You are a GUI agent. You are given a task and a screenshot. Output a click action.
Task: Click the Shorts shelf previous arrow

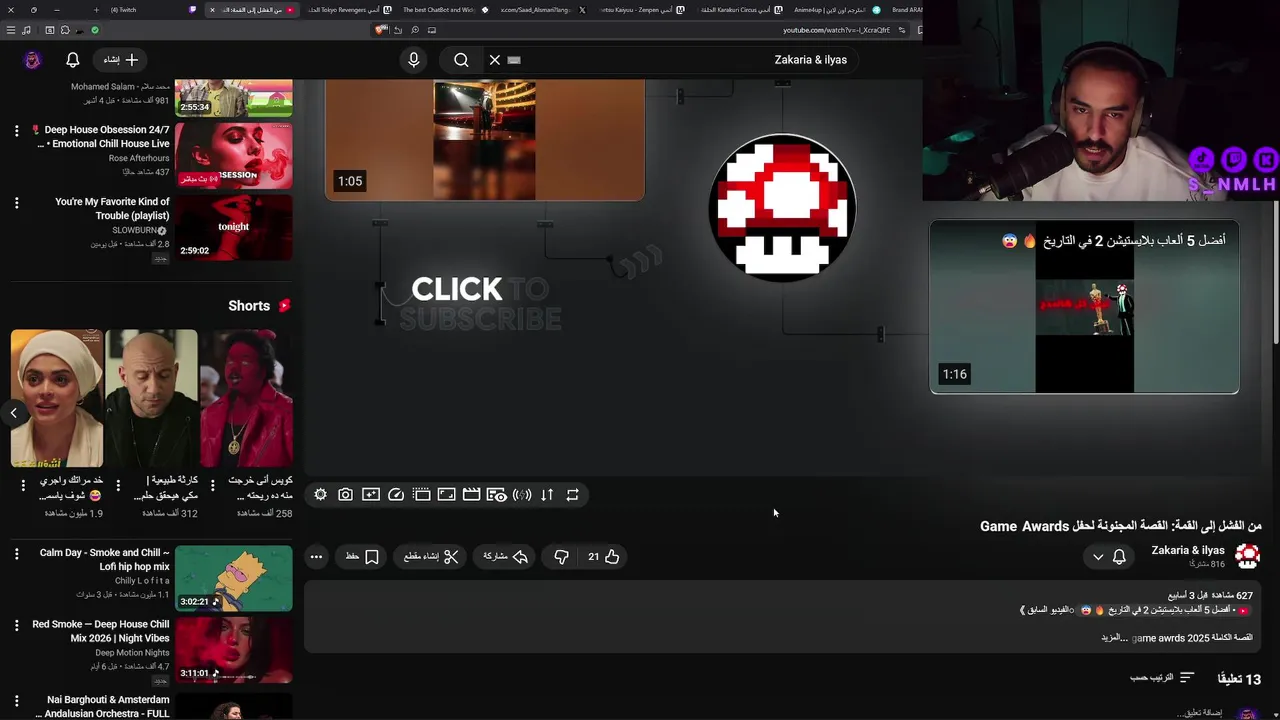tap(14, 413)
